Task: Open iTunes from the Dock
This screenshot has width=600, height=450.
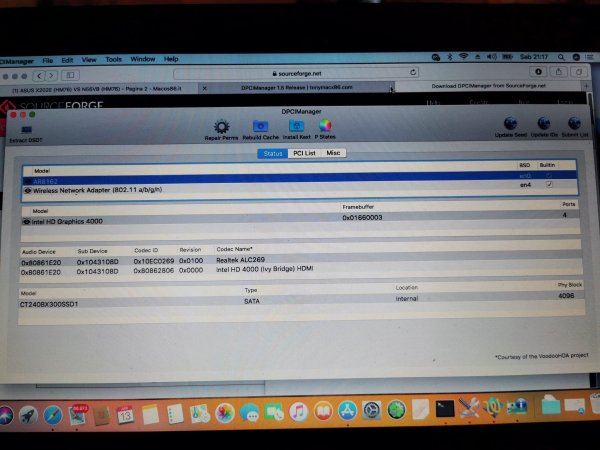Action: pyautogui.click(x=298, y=412)
